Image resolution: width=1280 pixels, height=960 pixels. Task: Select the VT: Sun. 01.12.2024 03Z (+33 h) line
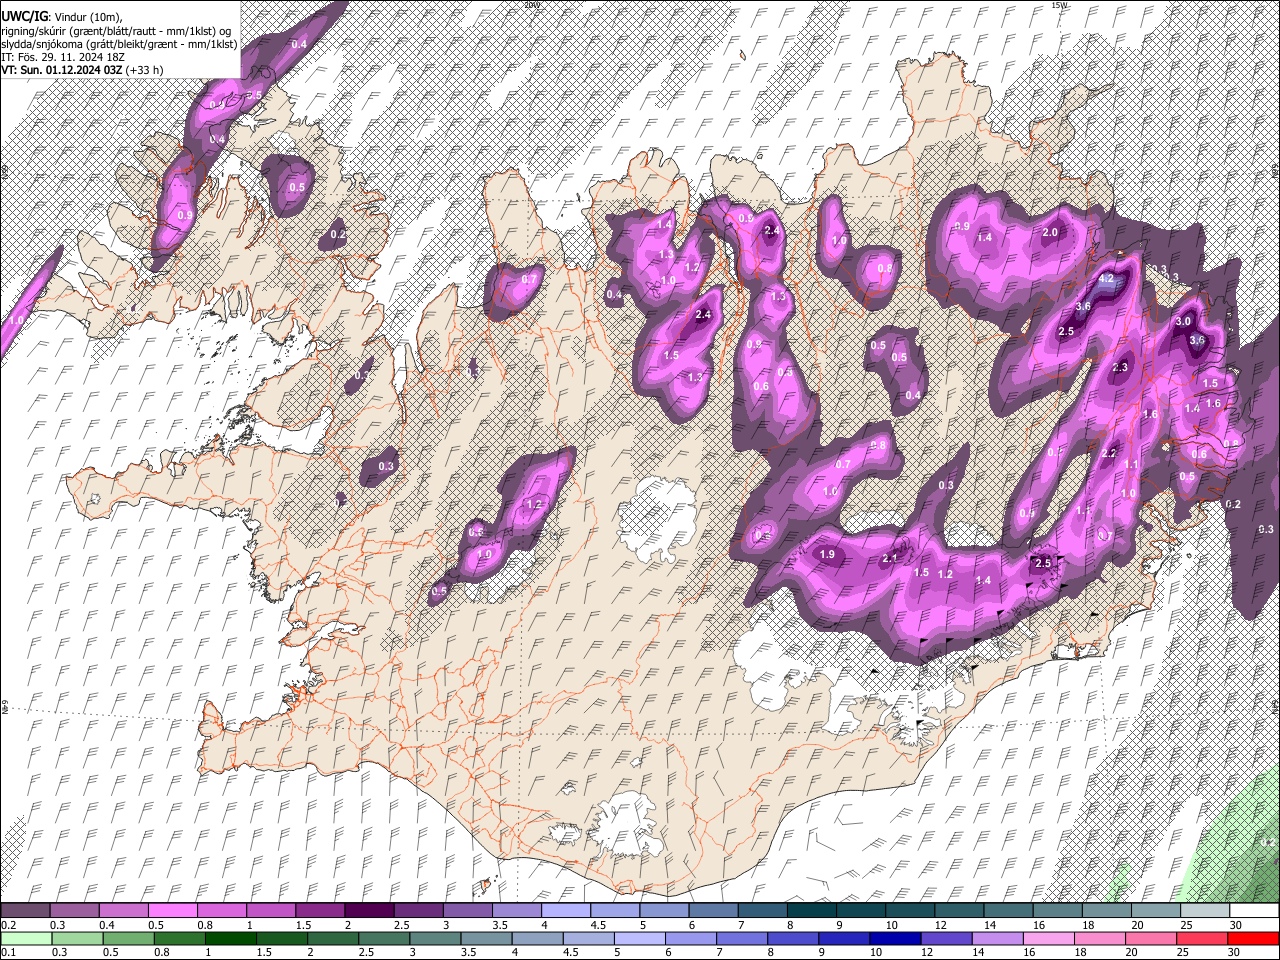[82, 70]
